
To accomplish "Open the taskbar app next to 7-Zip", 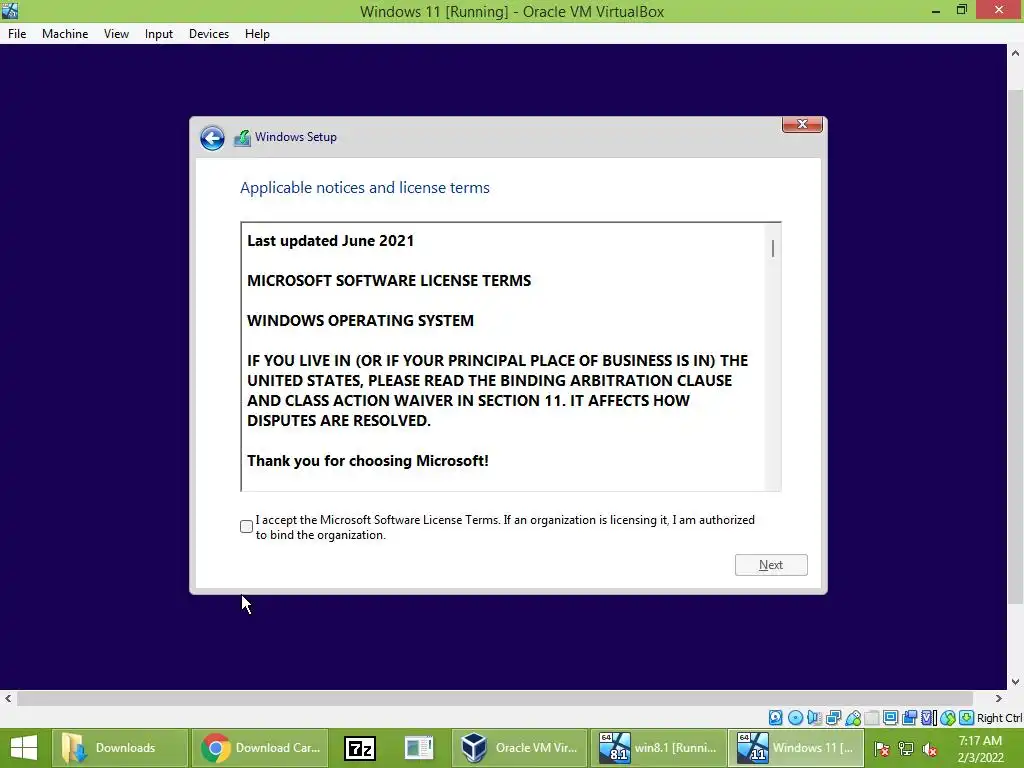I will click(419, 748).
